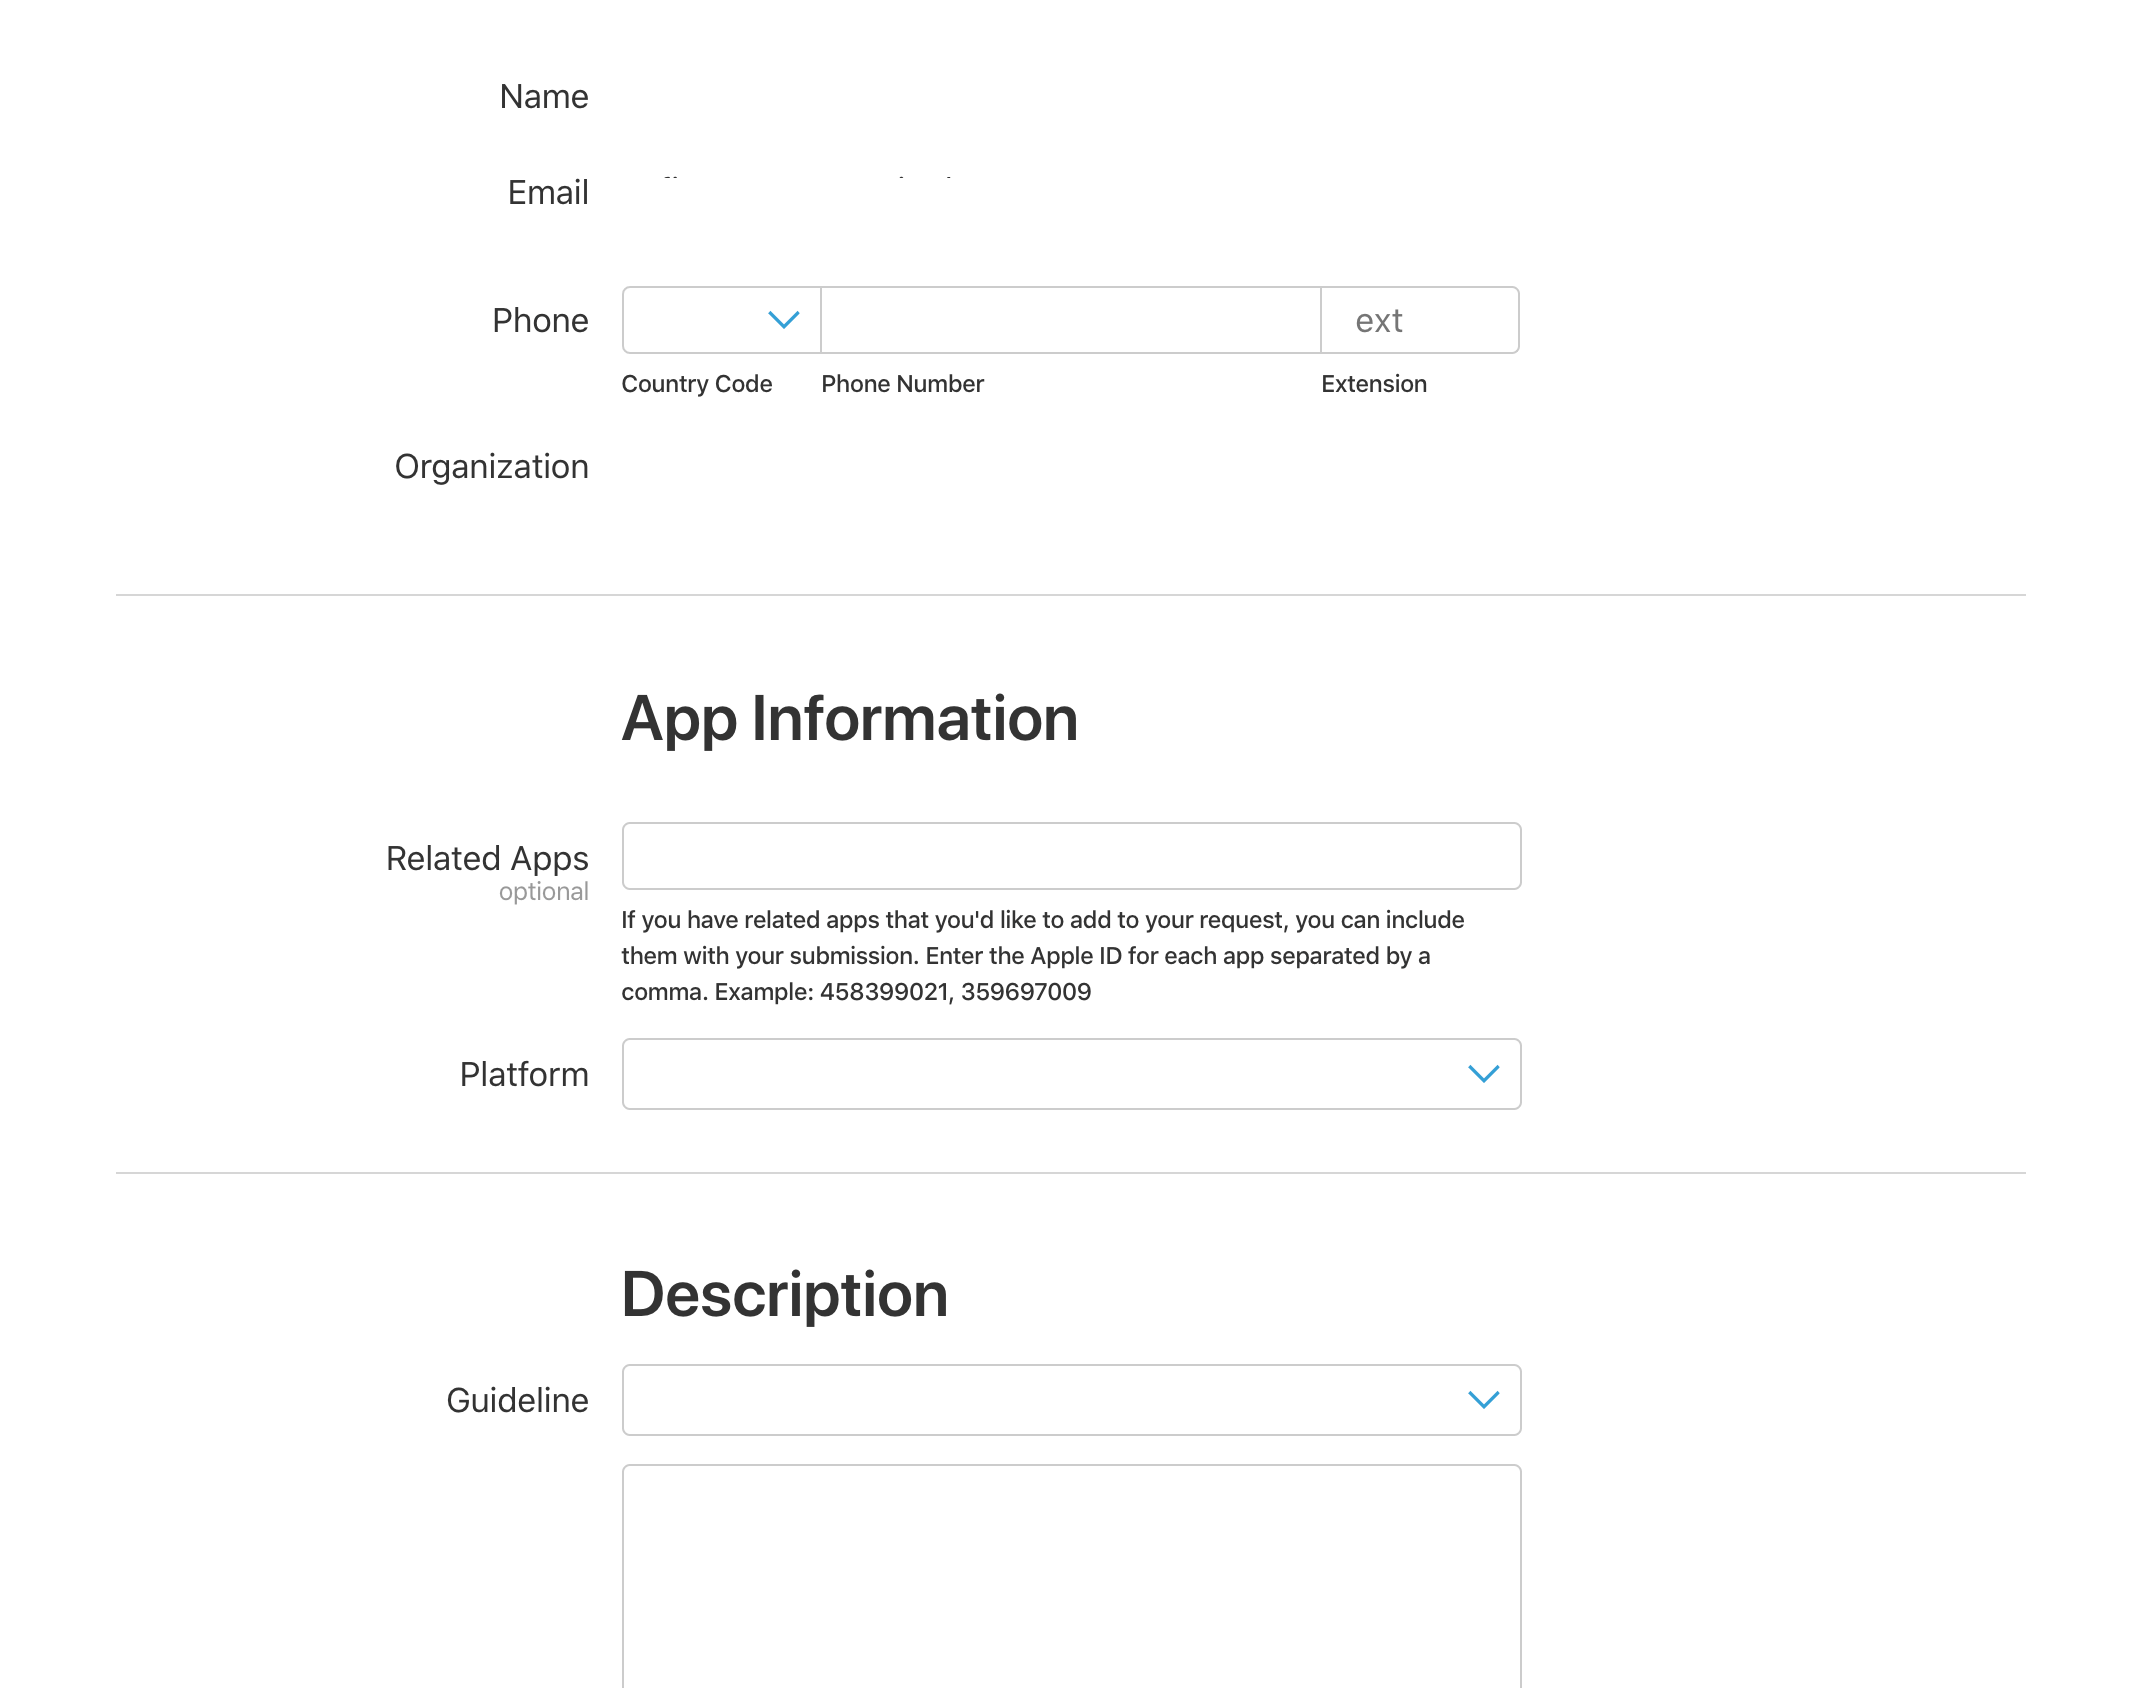Click the Platform field chevron icon
Image resolution: width=2136 pixels, height=1688 pixels.
(1484, 1074)
